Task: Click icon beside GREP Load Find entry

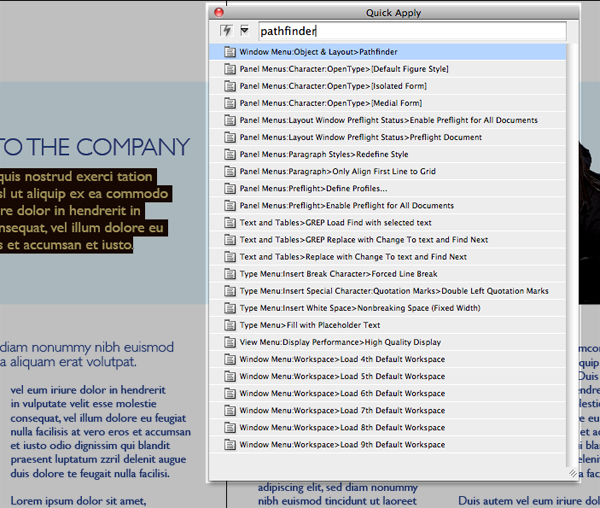Action: coord(229,222)
